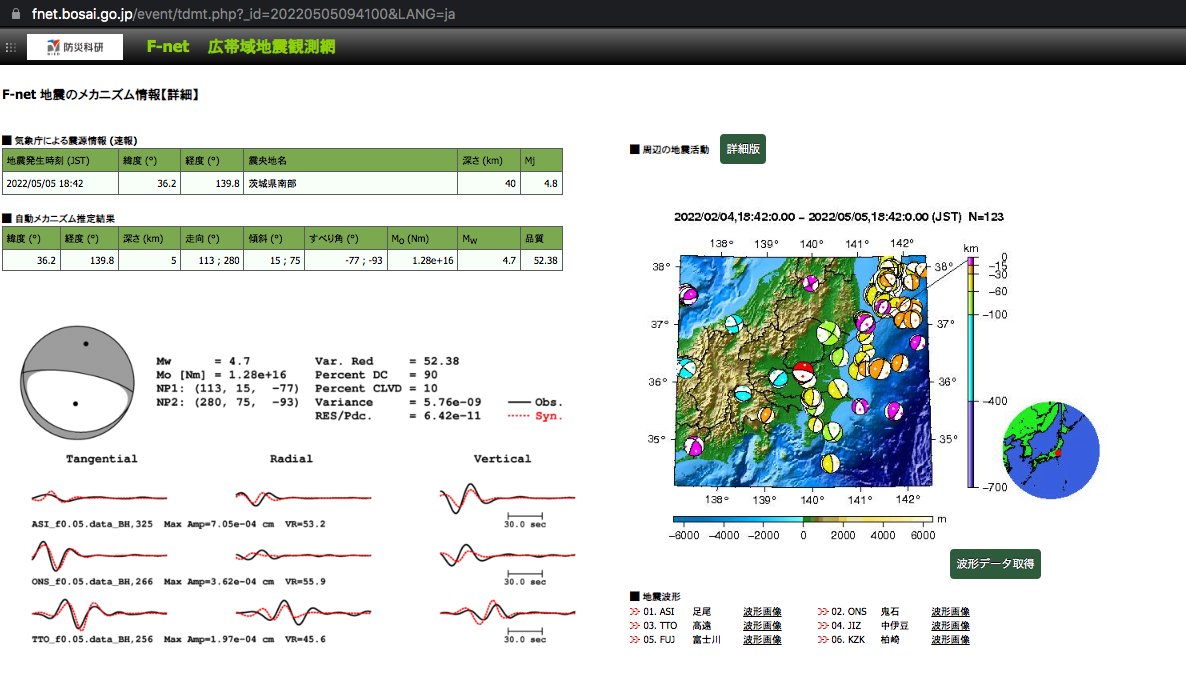Click the gray focal mechanism beach ball diagram
Image resolution: width=1186 pixels, height=676 pixels.
click(76, 383)
